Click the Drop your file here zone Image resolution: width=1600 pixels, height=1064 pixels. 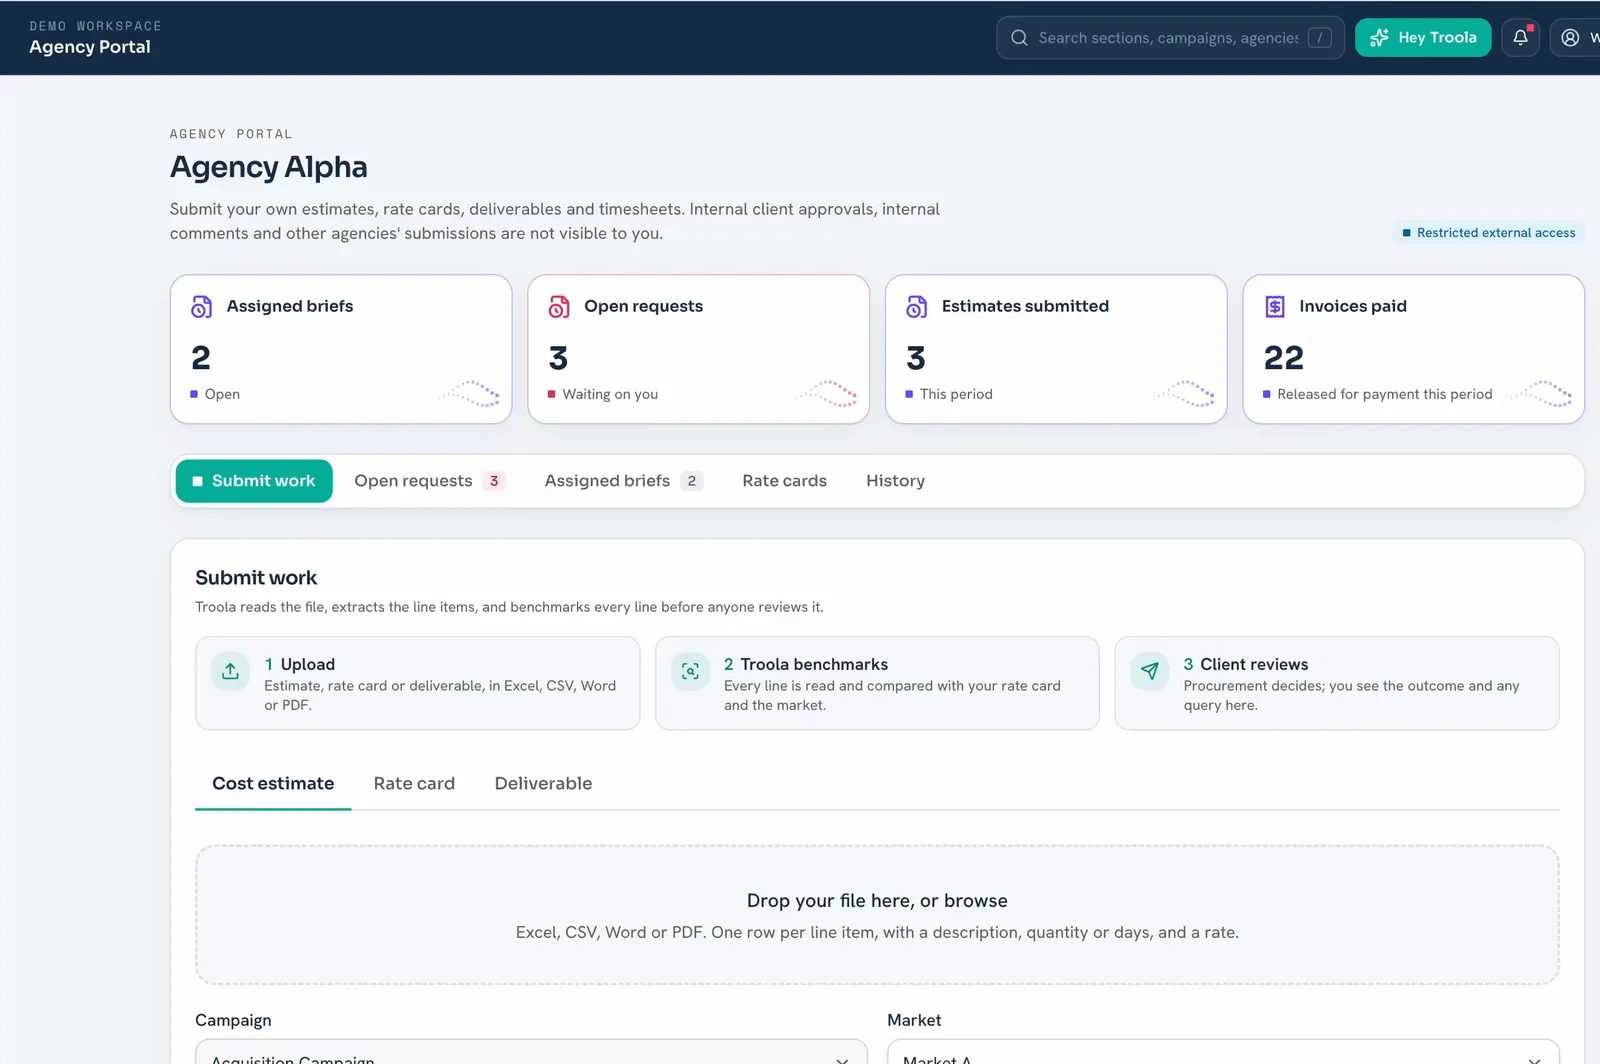877,915
